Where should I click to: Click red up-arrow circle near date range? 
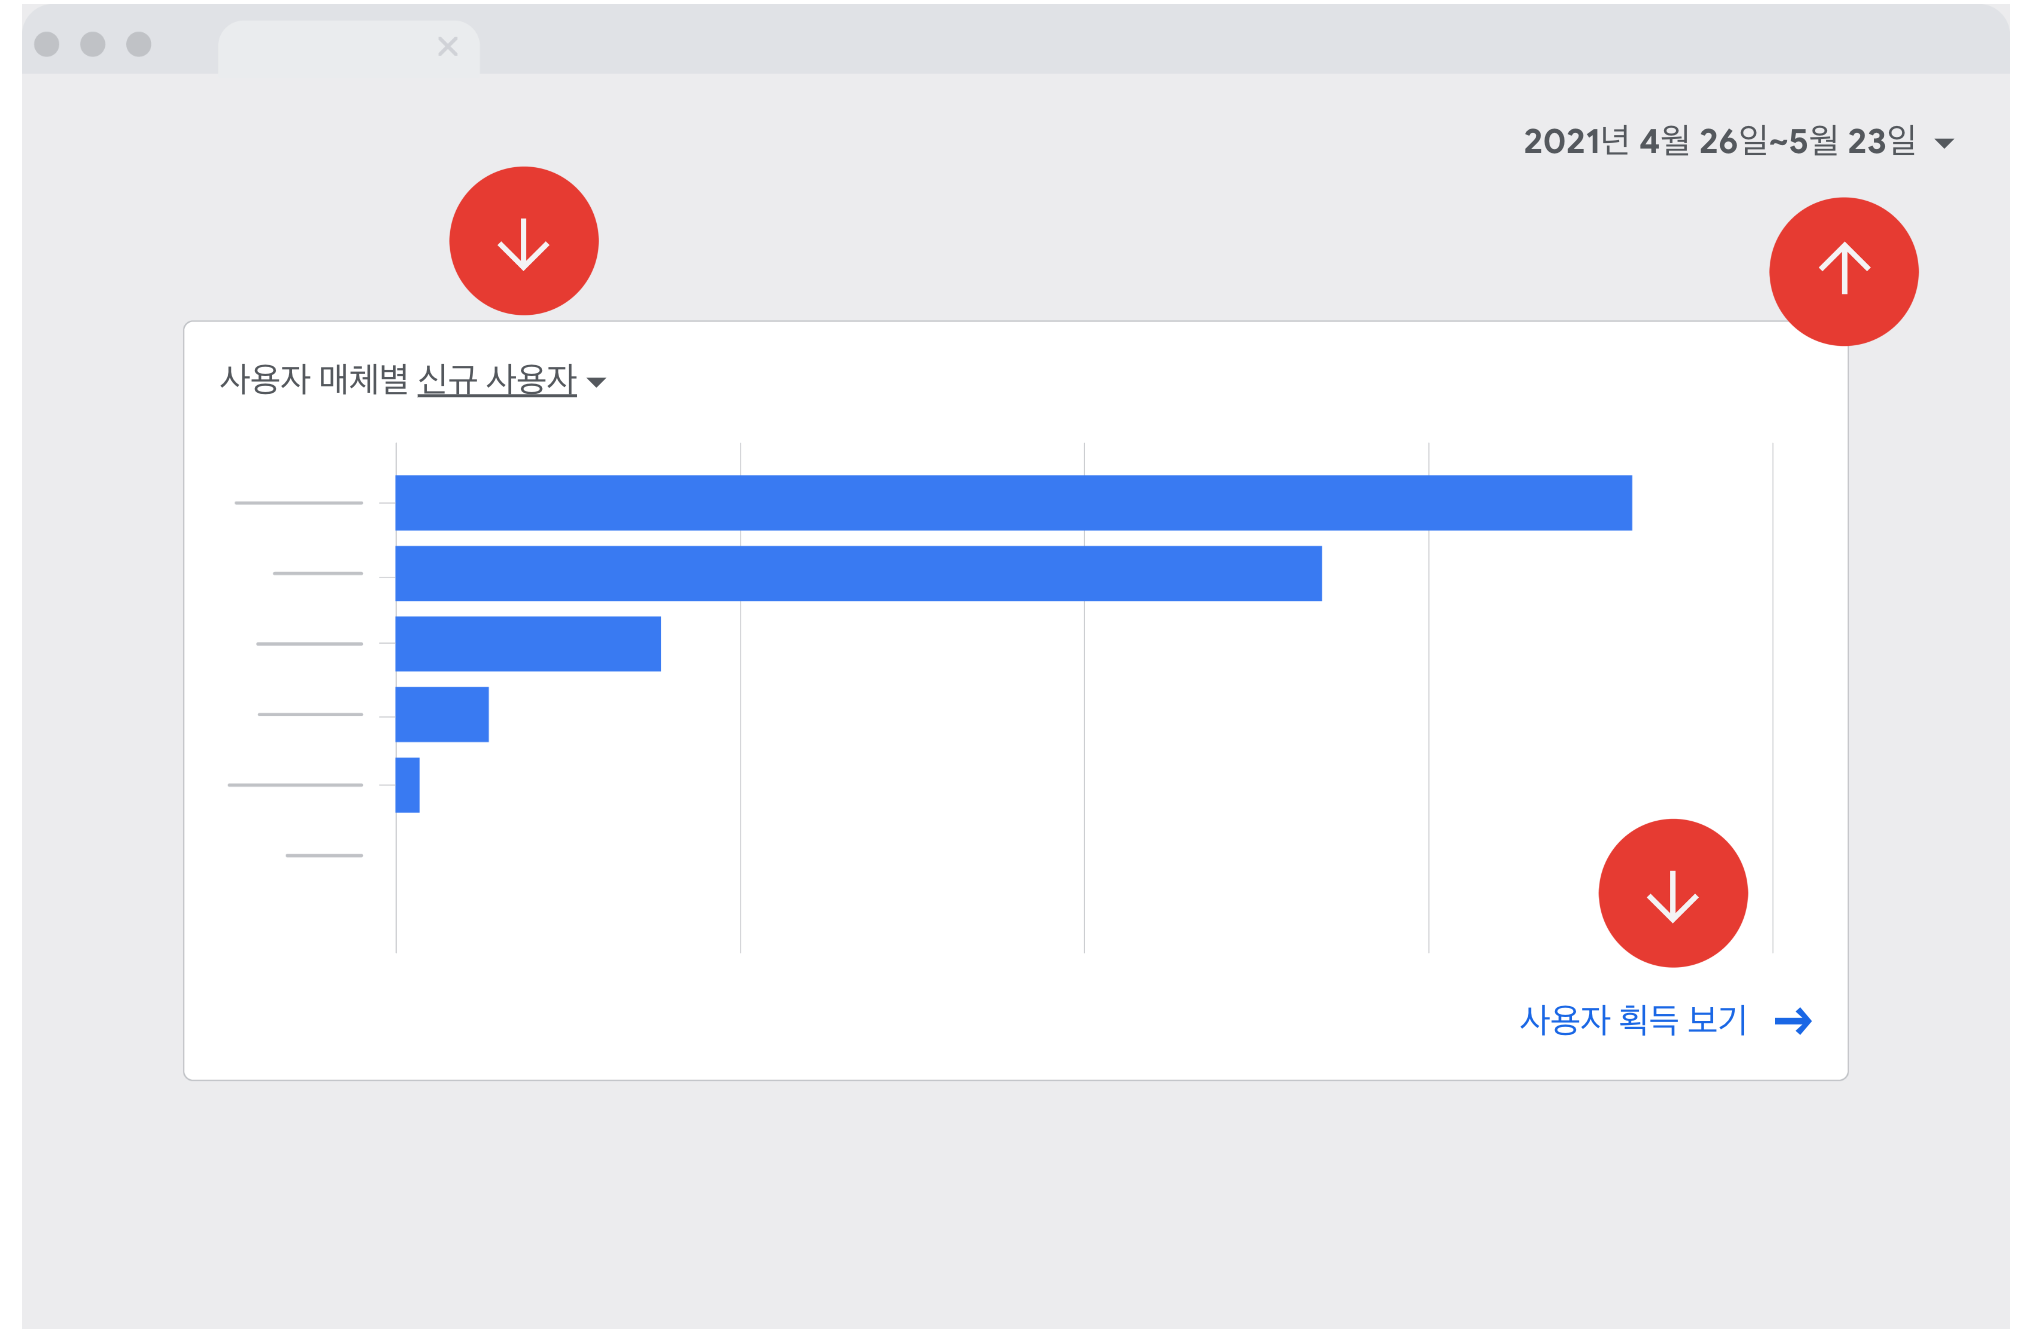tap(1843, 271)
